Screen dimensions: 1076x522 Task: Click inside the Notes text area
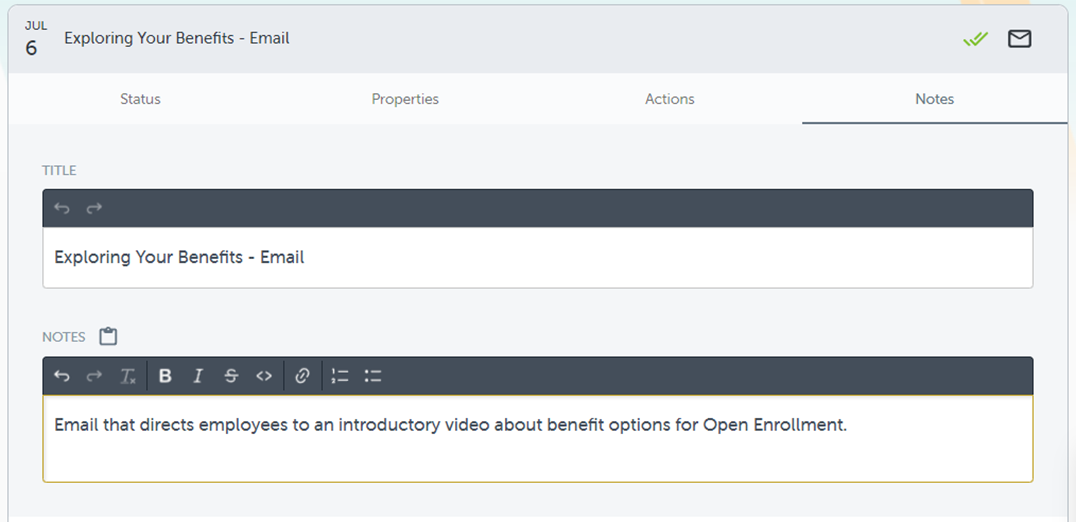tap(537, 450)
